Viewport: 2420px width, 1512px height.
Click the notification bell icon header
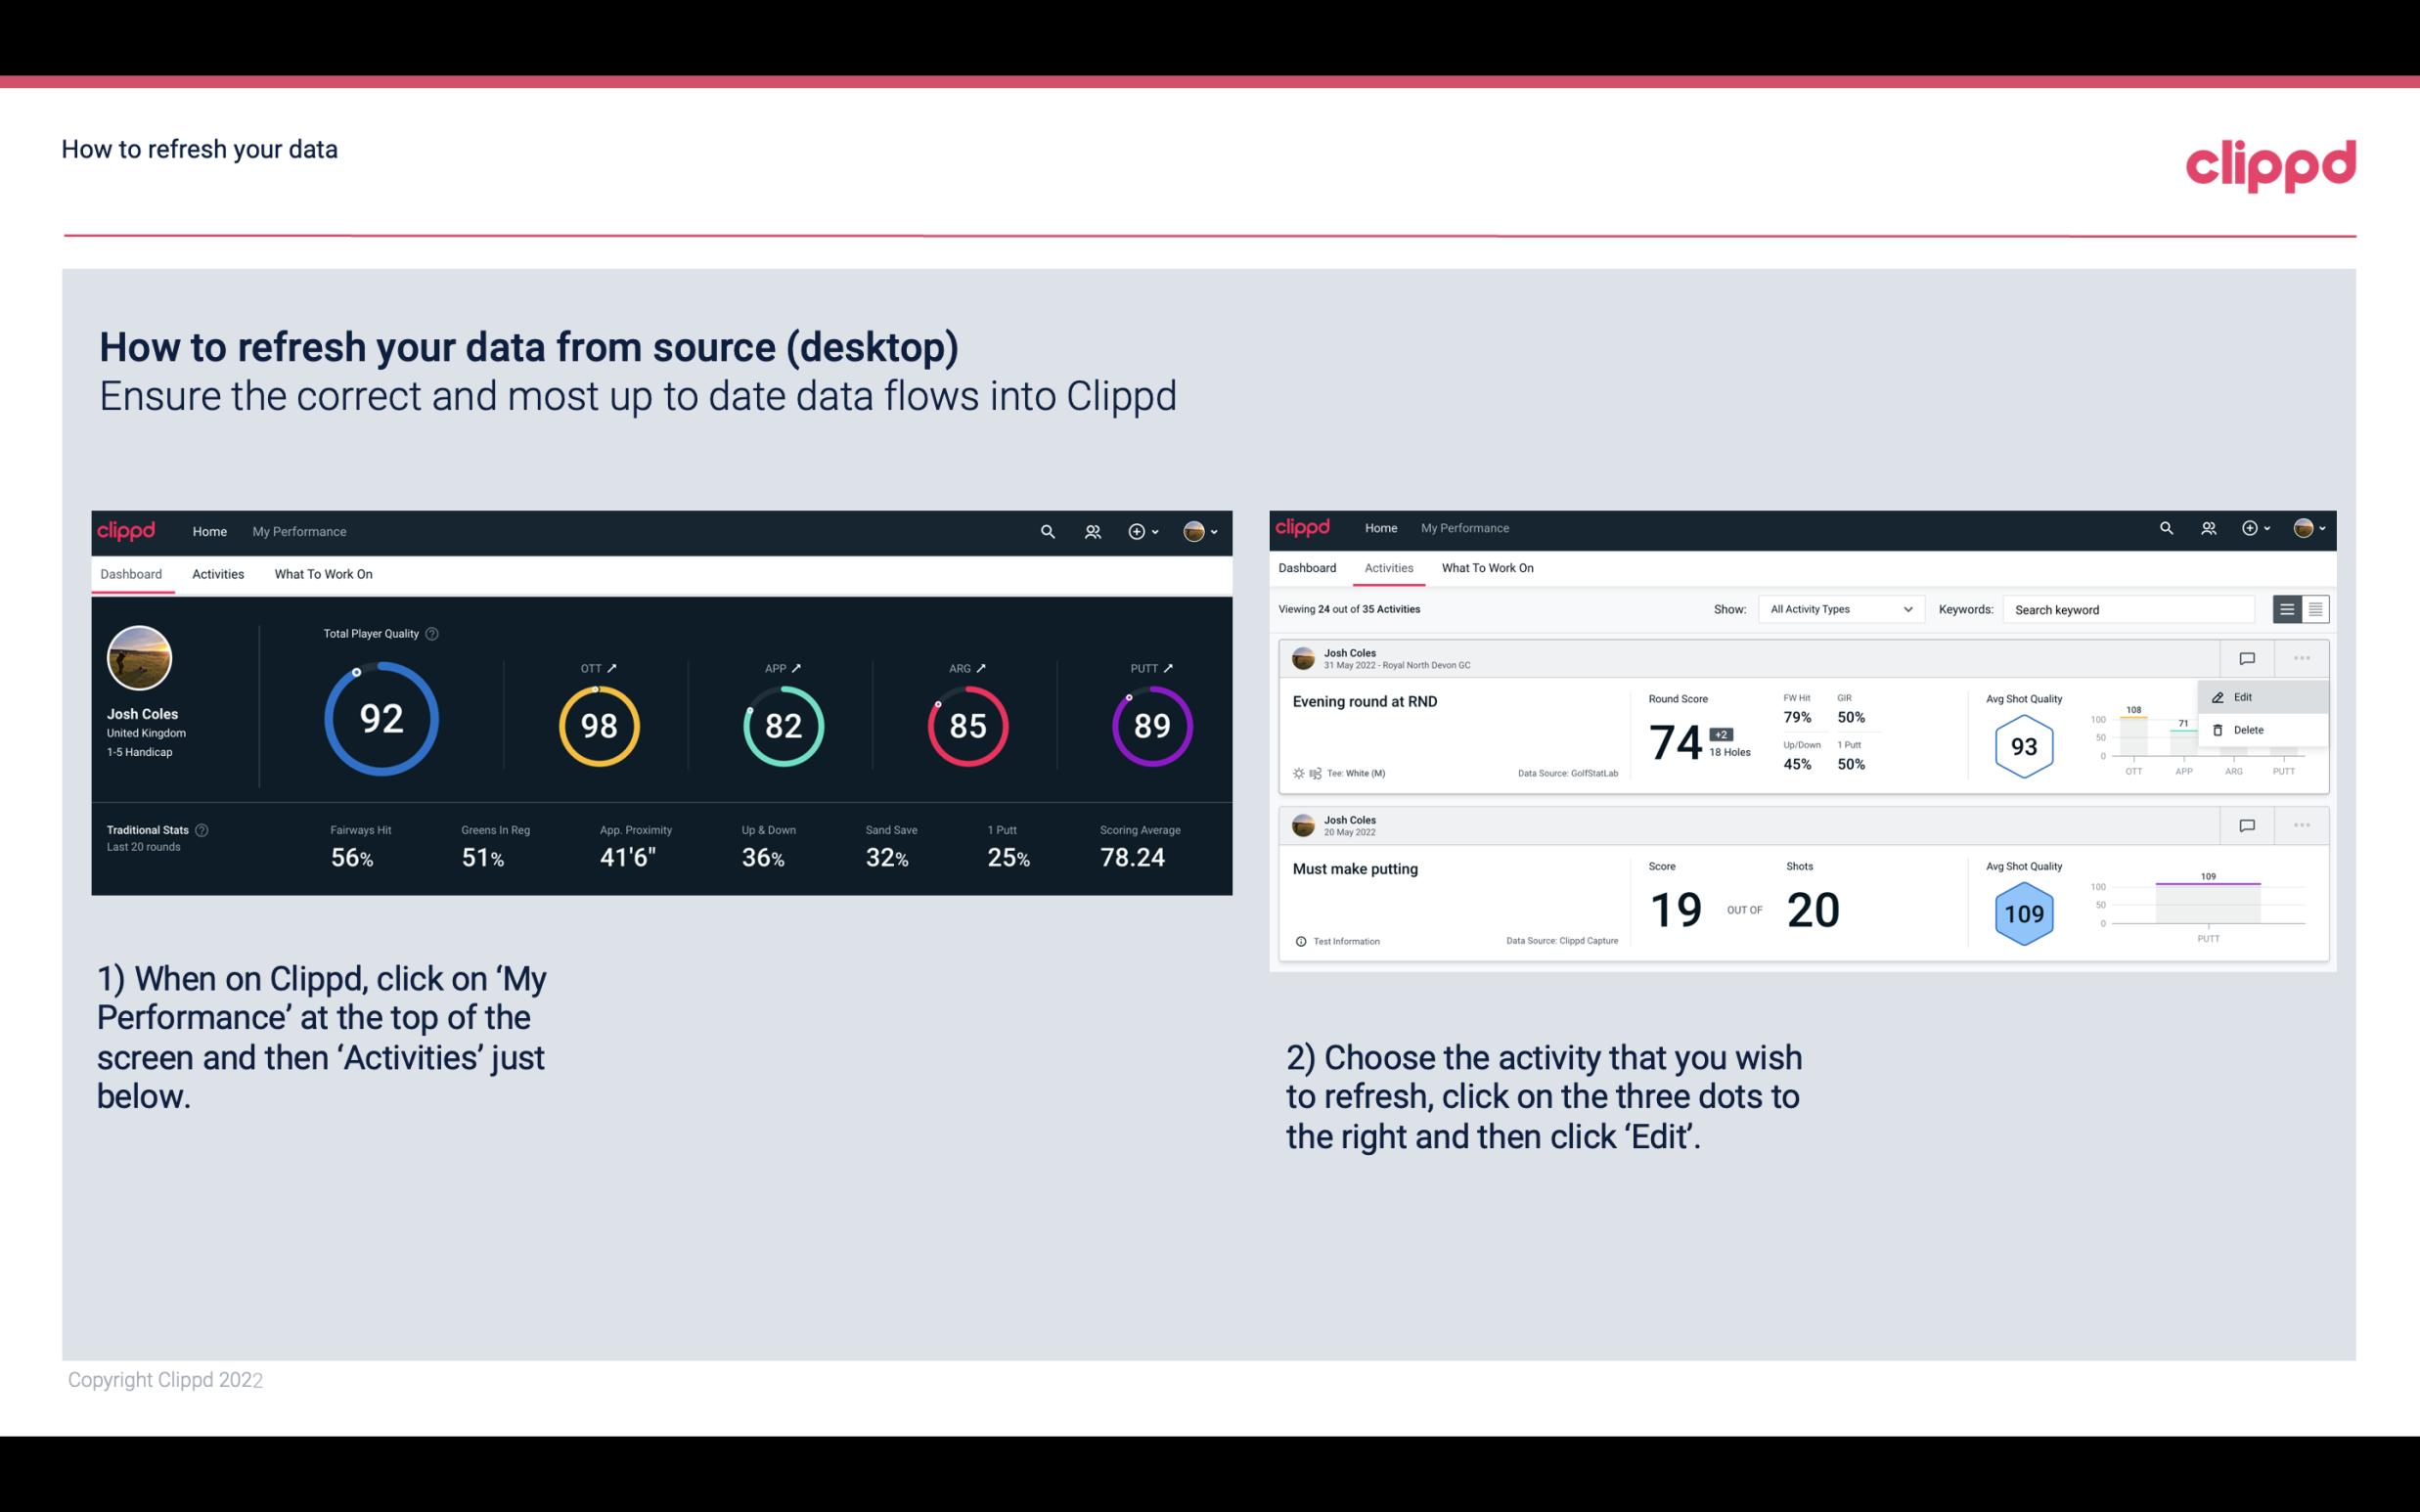[x=1093, y=531]
